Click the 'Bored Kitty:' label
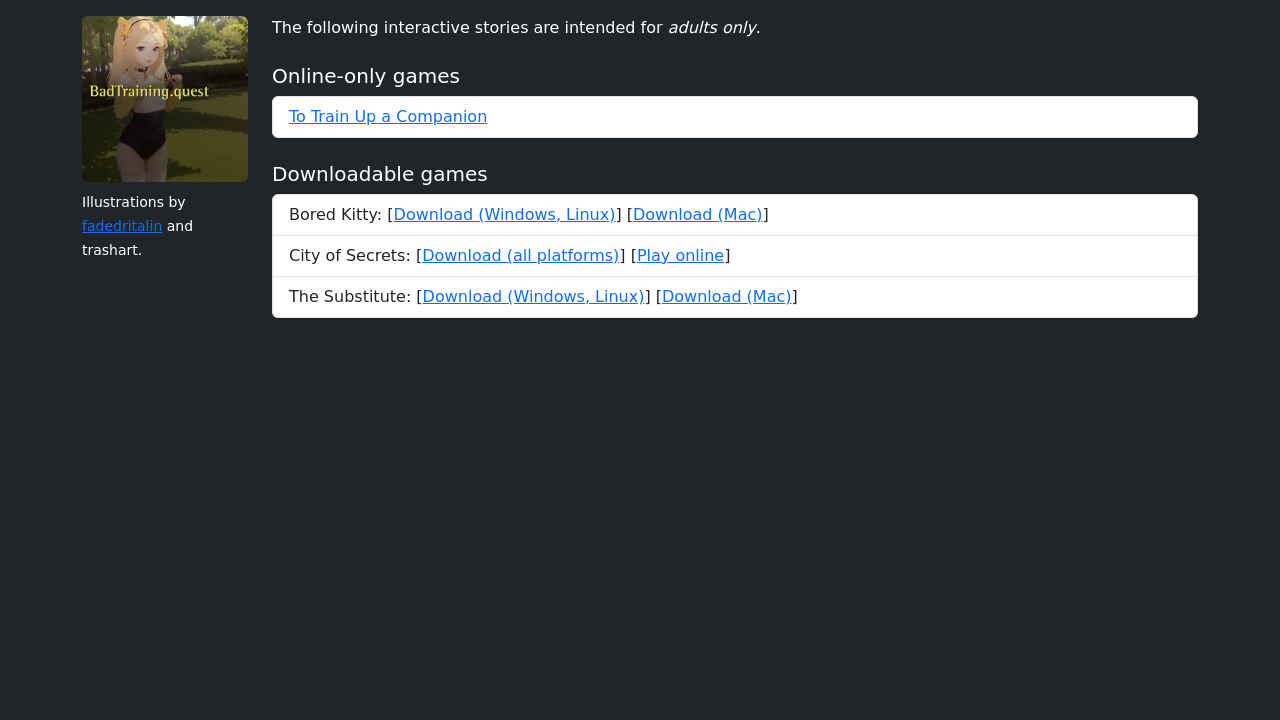The width and height of the screenshot is (1280, 720). point(336,215)
